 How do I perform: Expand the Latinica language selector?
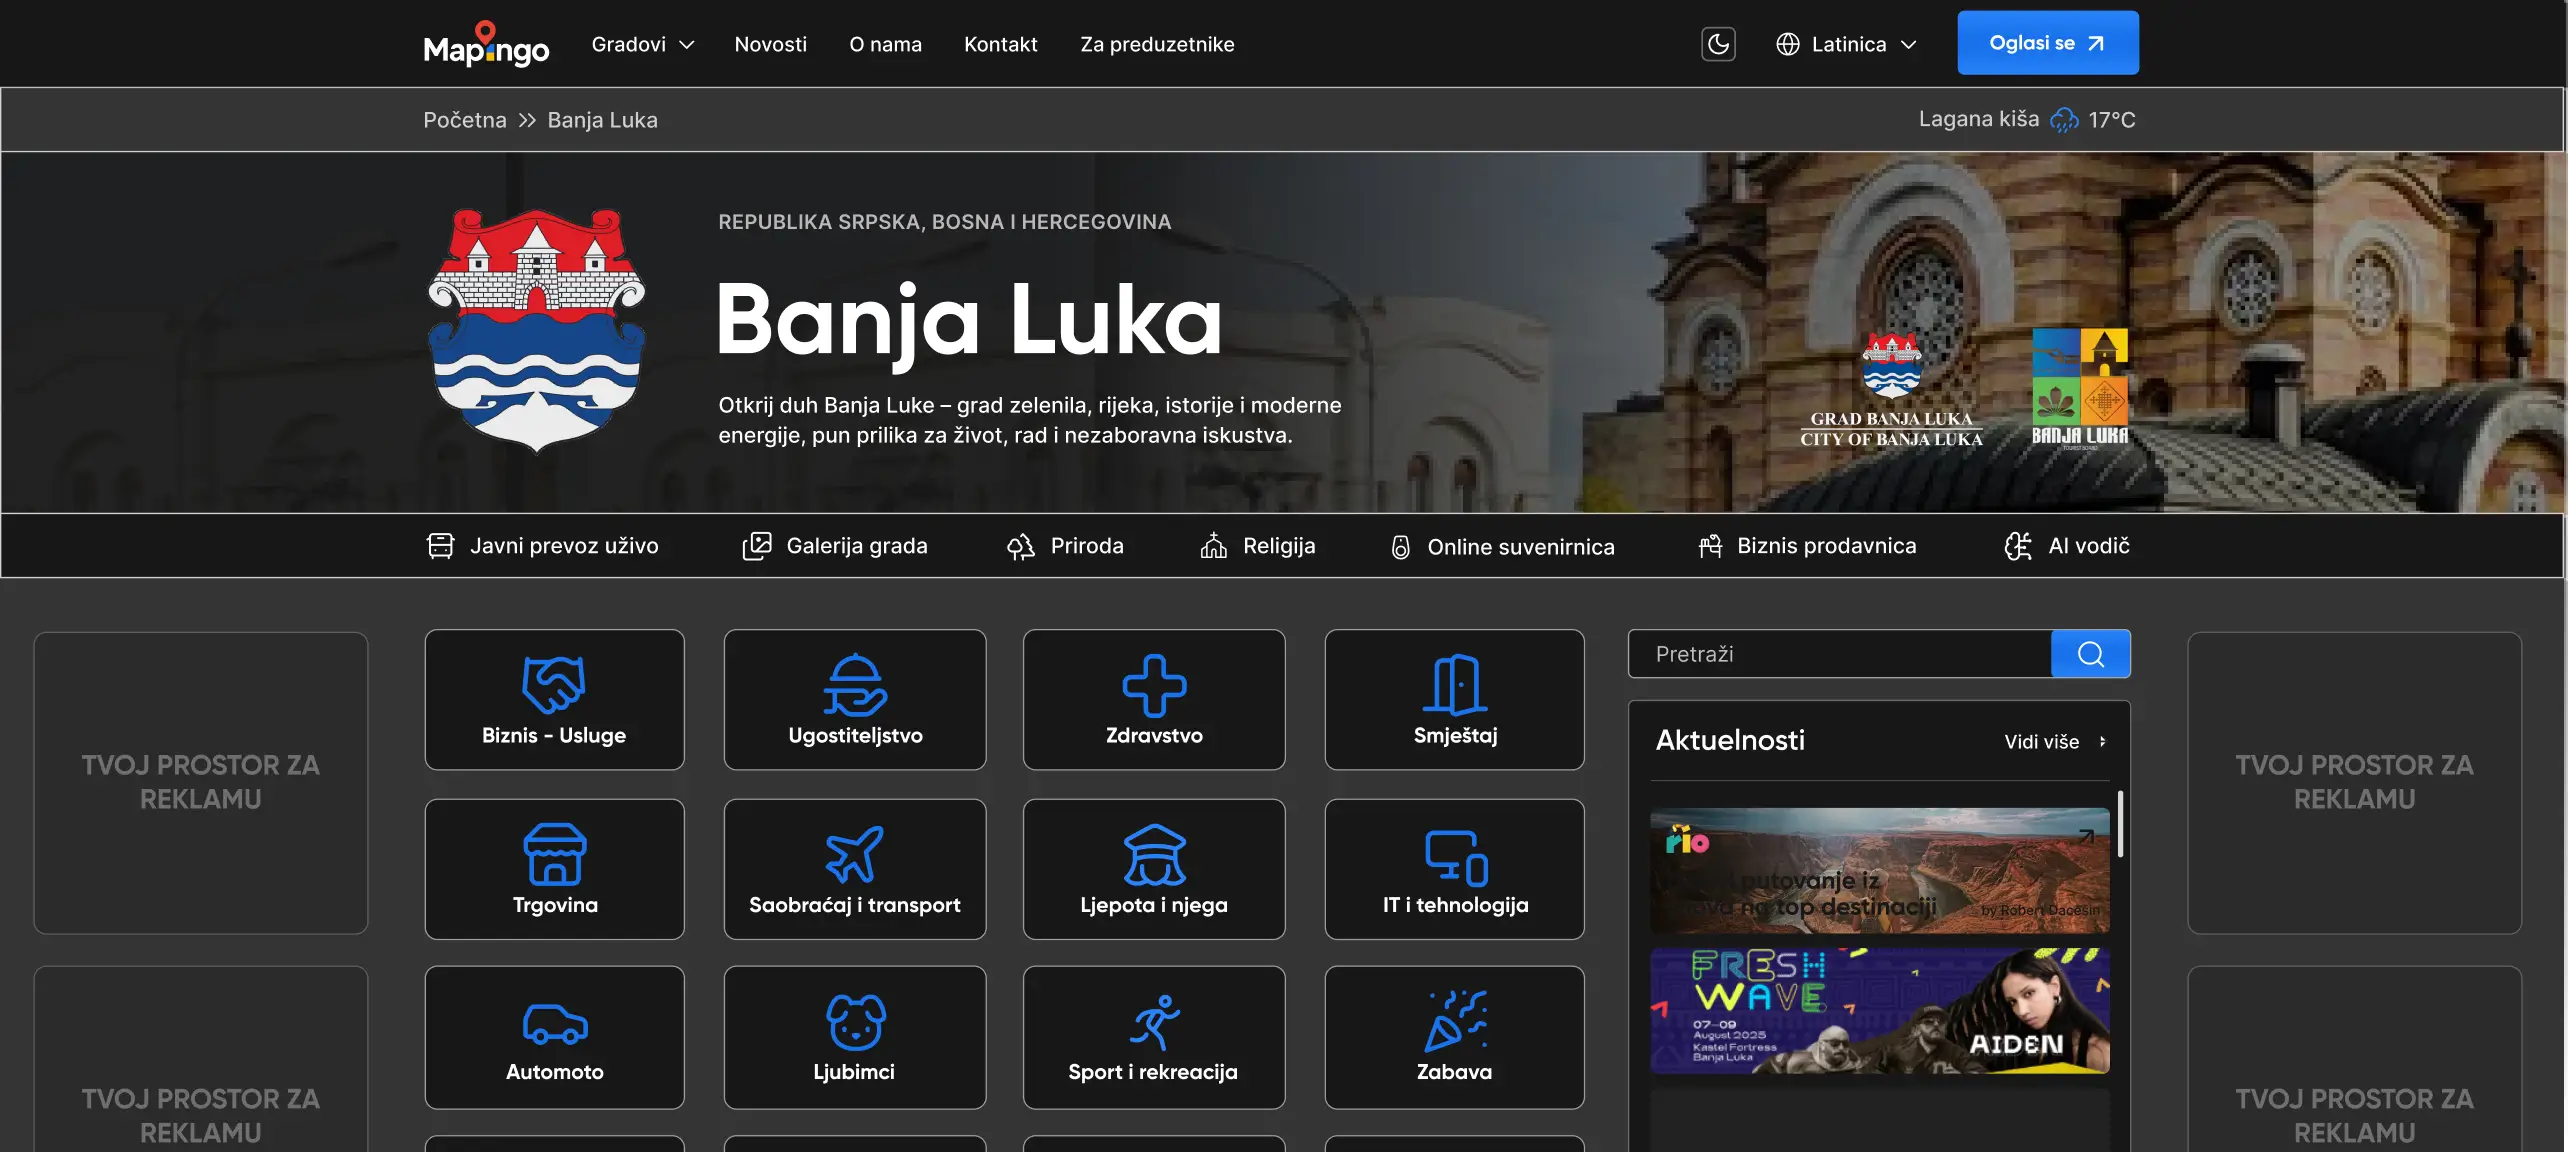1846,44
